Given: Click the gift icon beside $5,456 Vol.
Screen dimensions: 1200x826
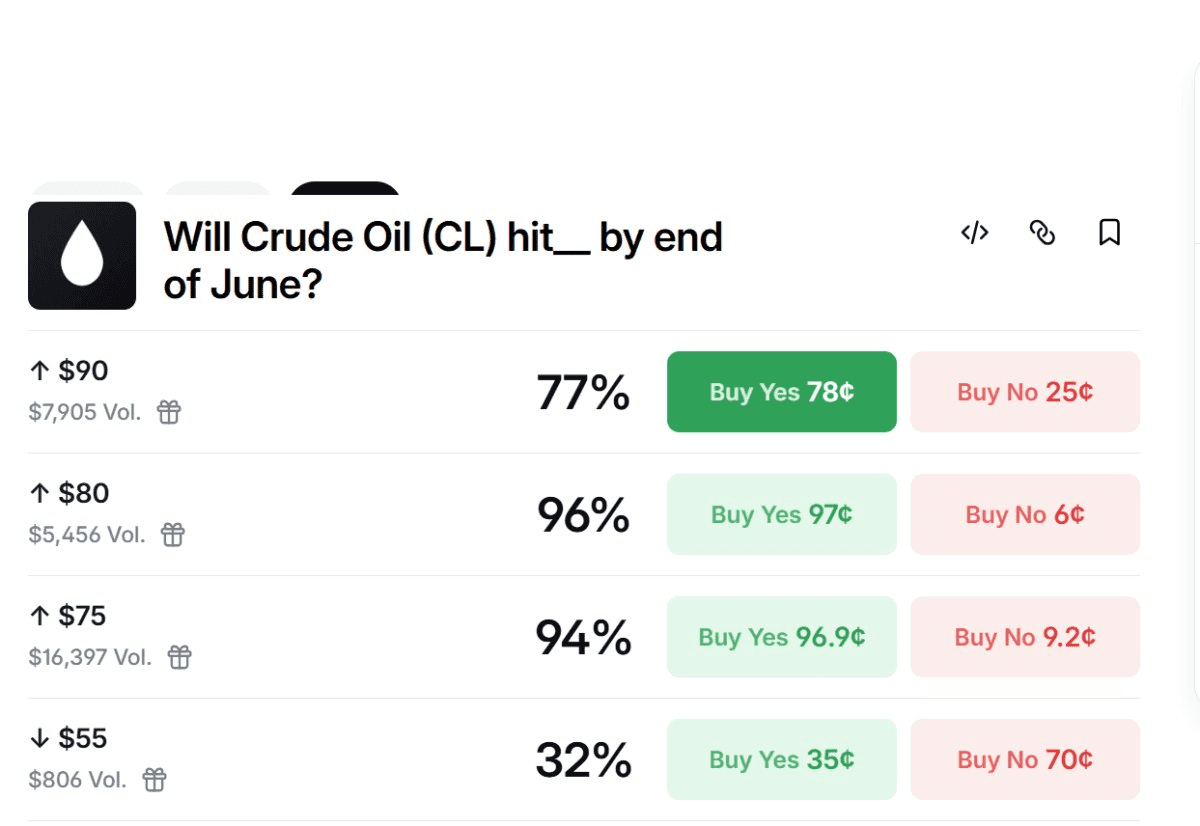Looking at the screenshot, I should click(173, 535).
